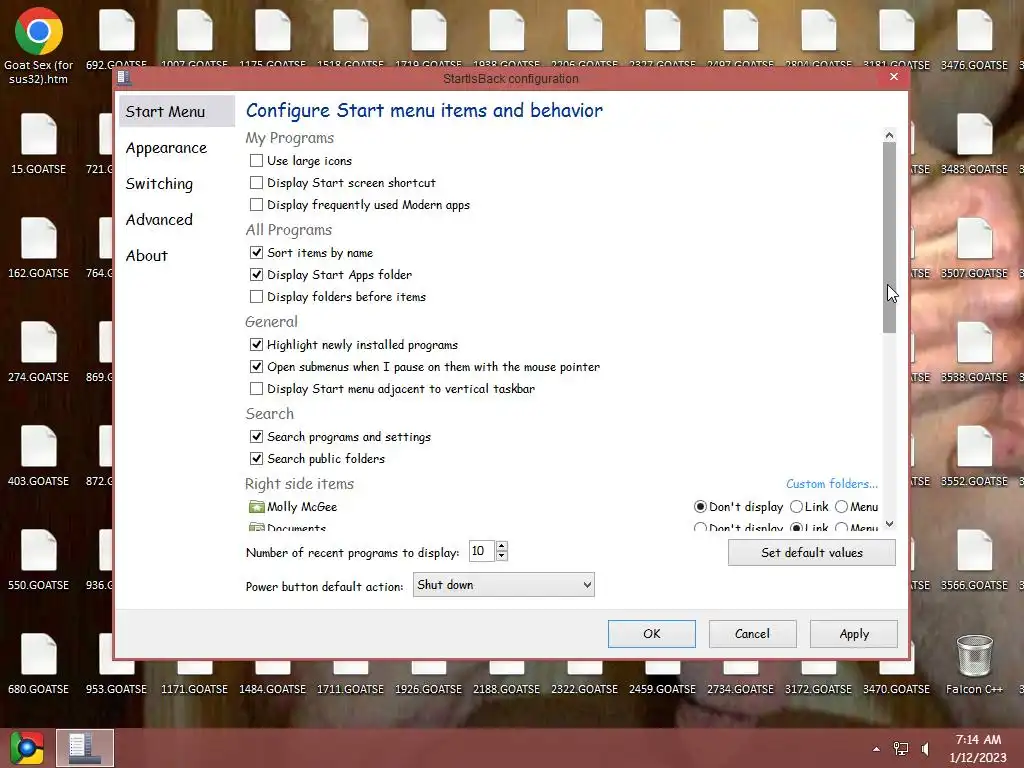Image resolution: width=1024 pixels, height=768 pixels.
Task: Toggle Highlight newly installed programs
Action: click(x=257, y=345)
